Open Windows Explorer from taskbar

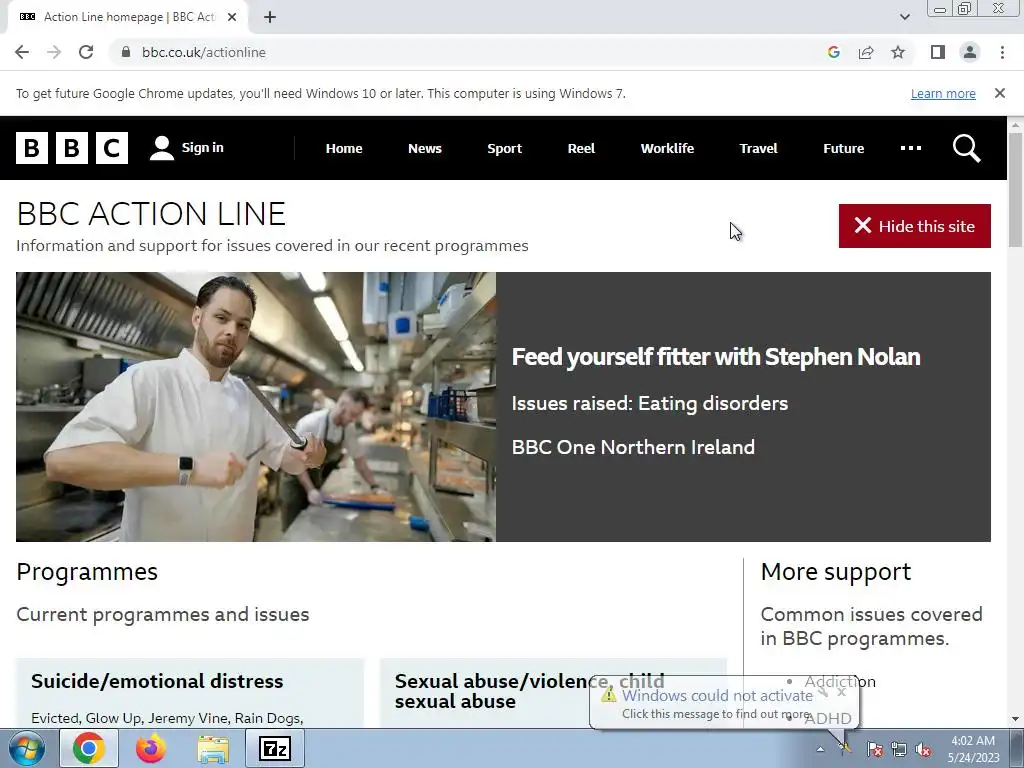tap(213, 749)
